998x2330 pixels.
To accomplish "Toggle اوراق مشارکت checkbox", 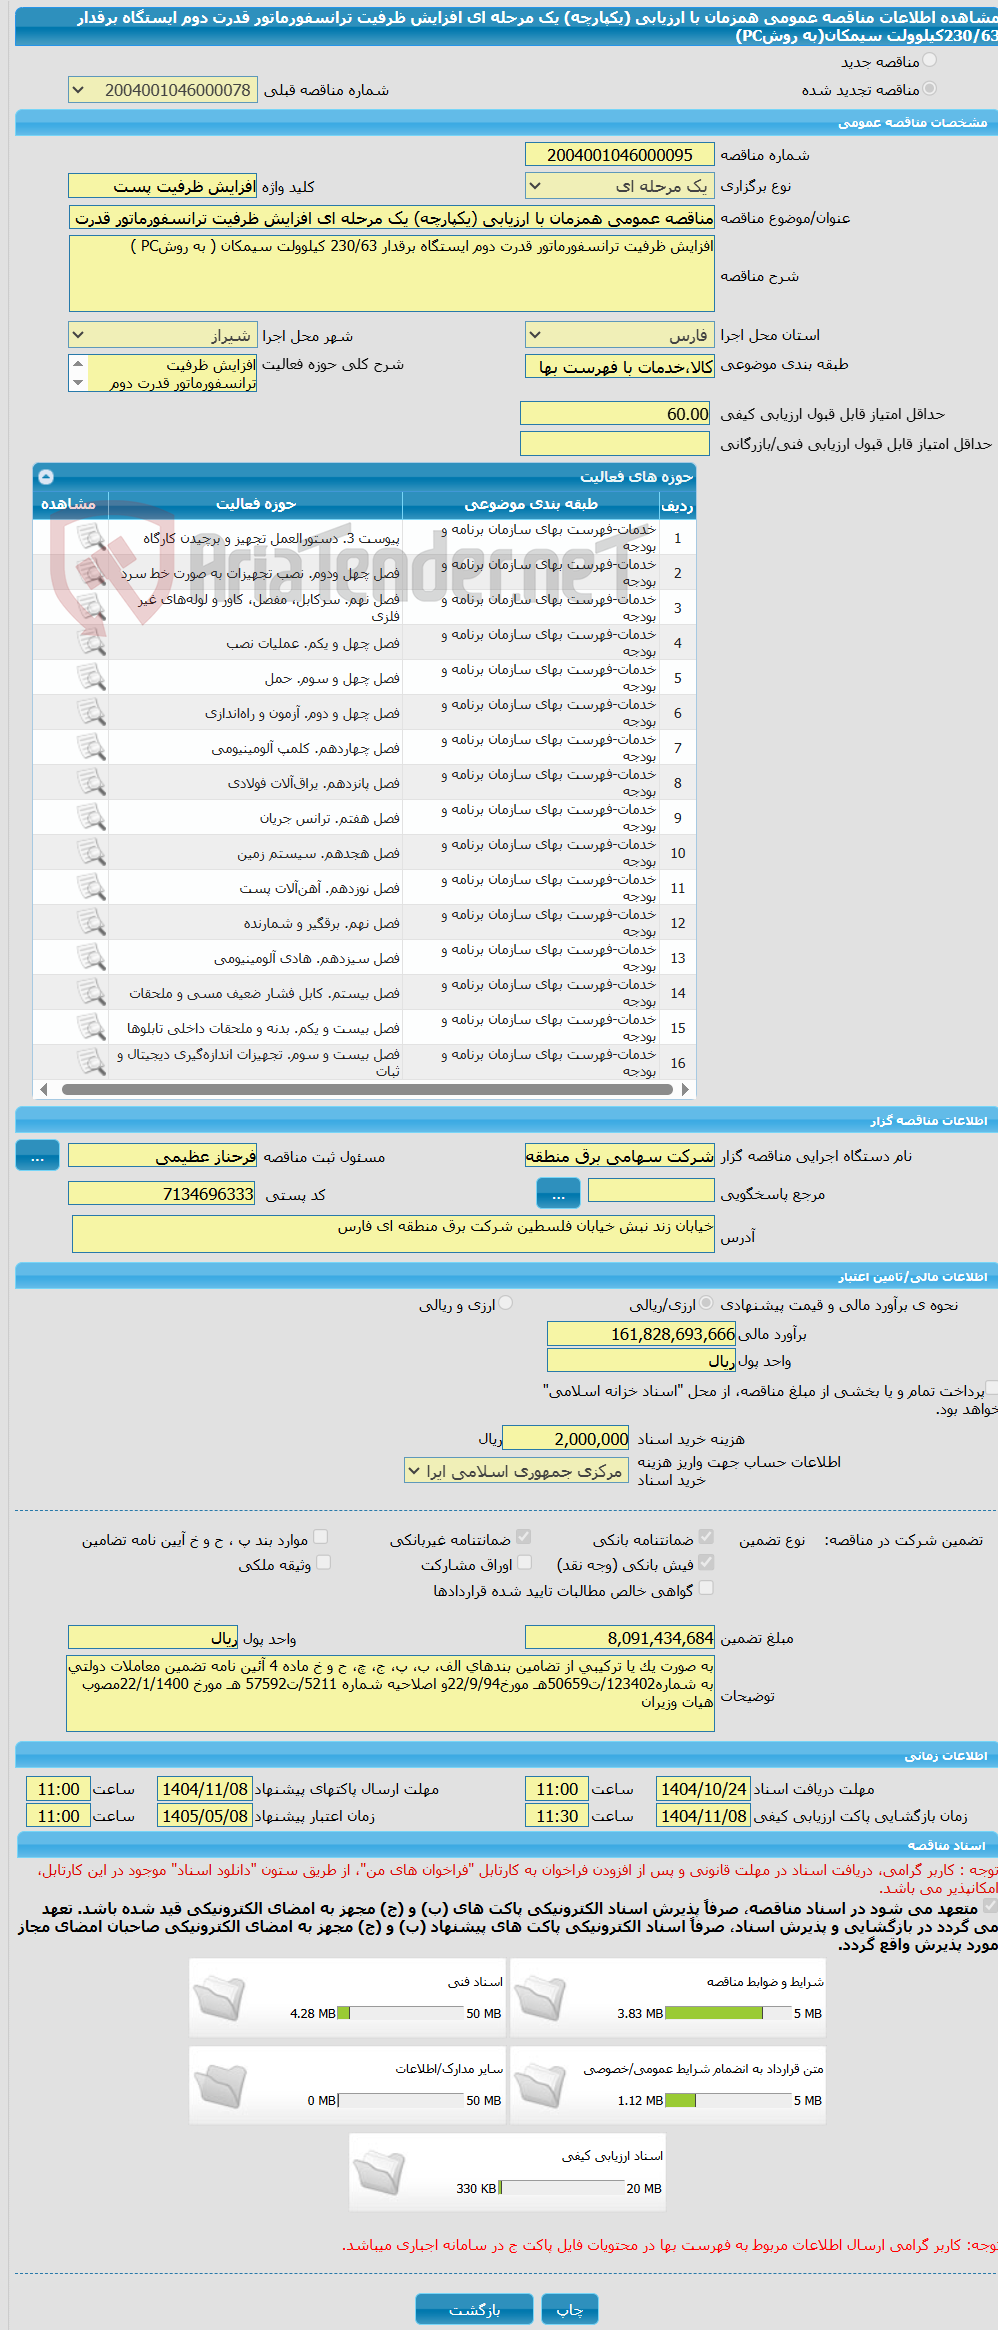I will point(524,1562).
